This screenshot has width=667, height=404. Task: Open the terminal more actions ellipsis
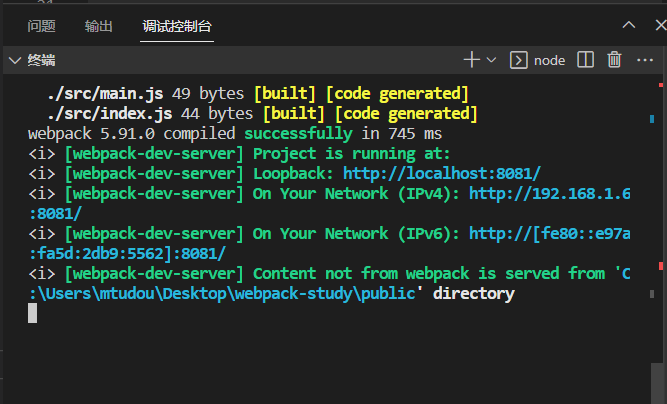click(643, 60)
